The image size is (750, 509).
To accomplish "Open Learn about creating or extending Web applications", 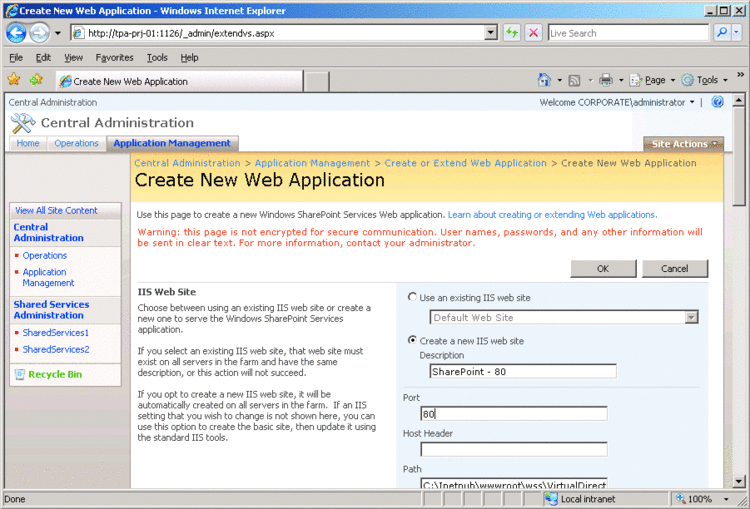I will pos(552,215).
